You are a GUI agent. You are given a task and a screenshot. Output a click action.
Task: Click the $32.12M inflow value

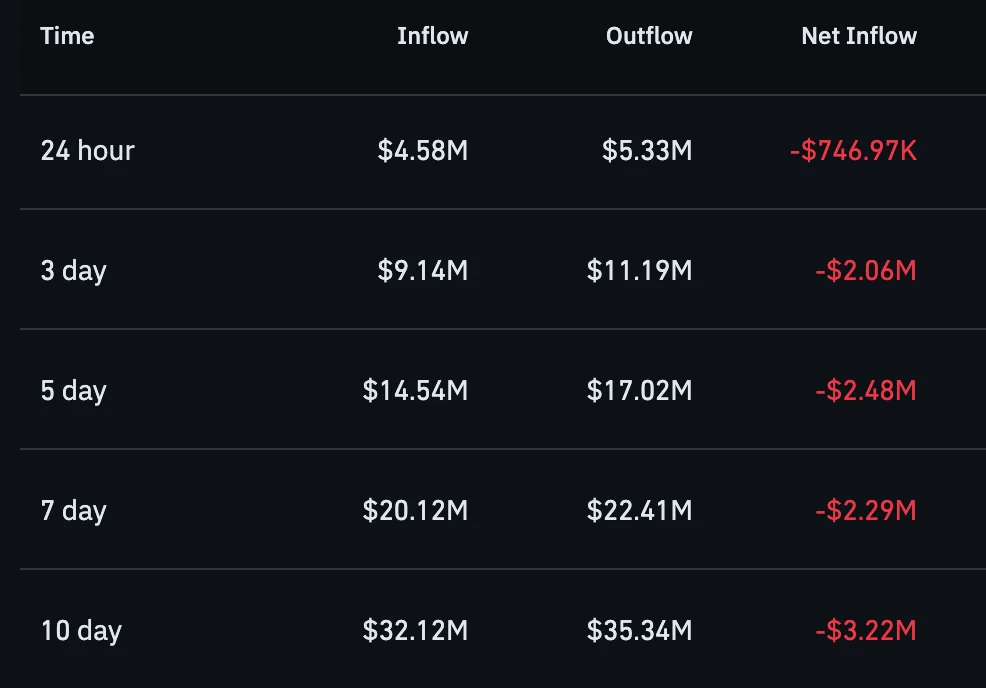click(415, 631)
